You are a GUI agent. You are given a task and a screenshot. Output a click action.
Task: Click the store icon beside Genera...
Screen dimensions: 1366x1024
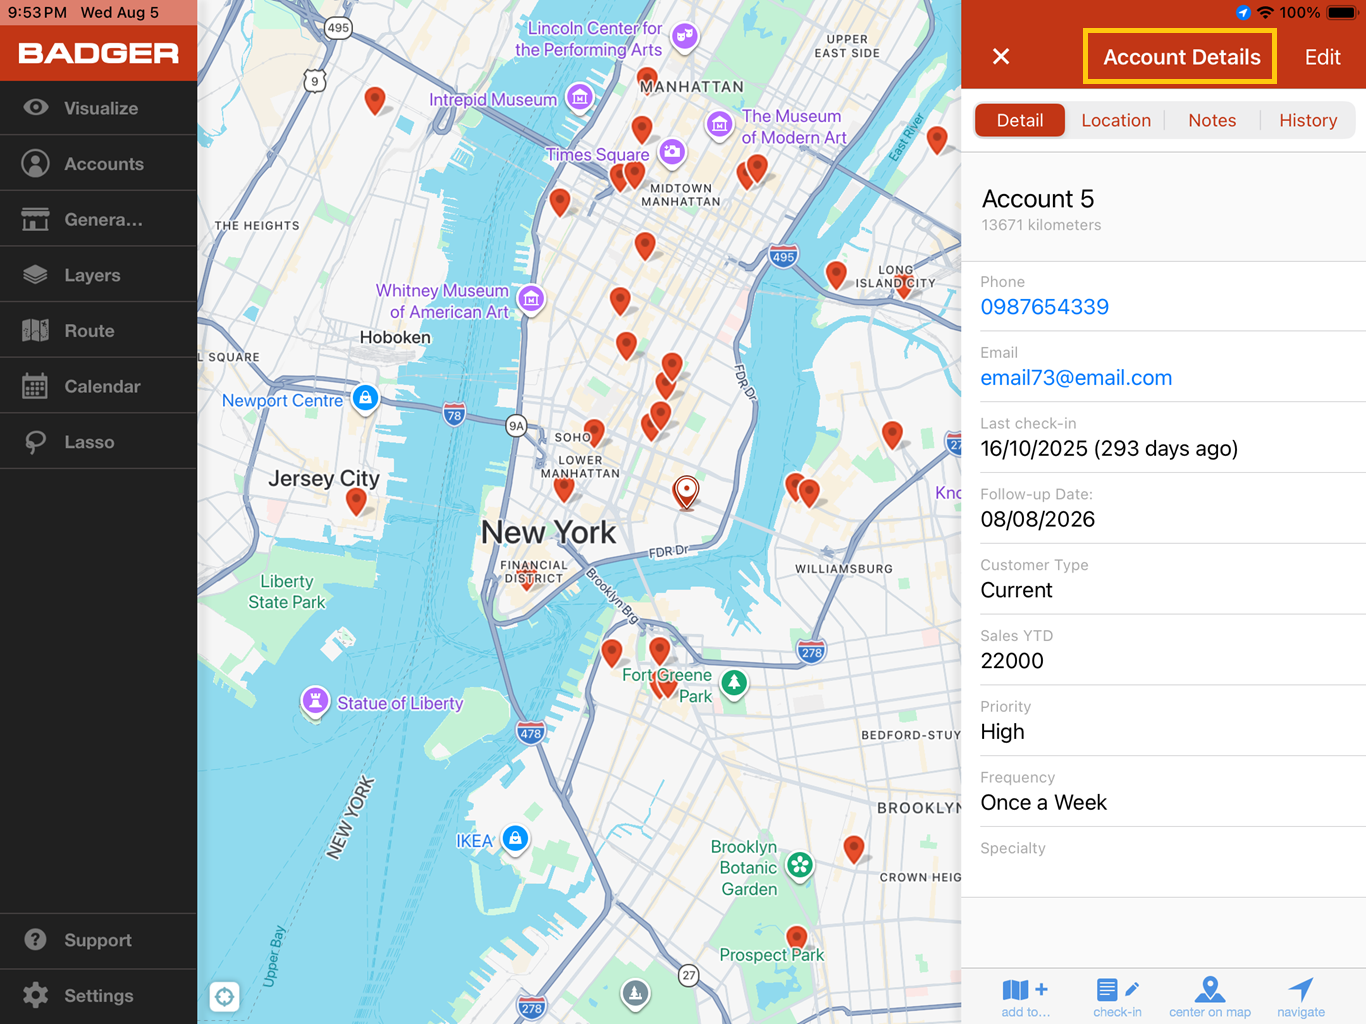point(36,219)
